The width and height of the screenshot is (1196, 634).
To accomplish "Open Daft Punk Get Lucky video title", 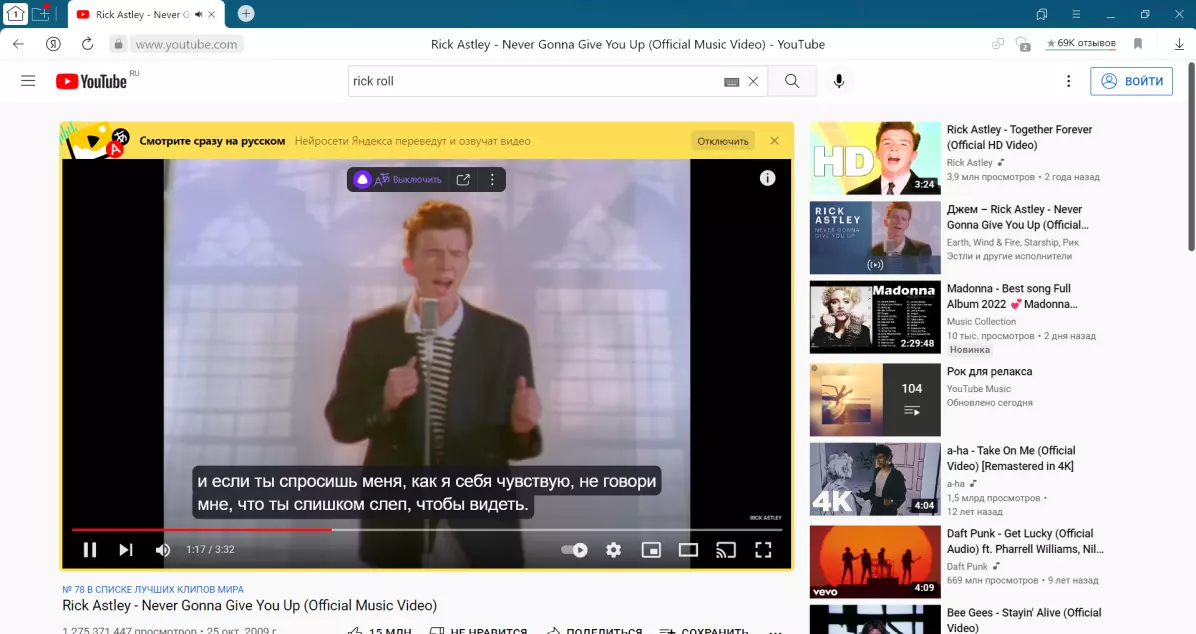I will pyautogui.click(x=1025, y=541).
